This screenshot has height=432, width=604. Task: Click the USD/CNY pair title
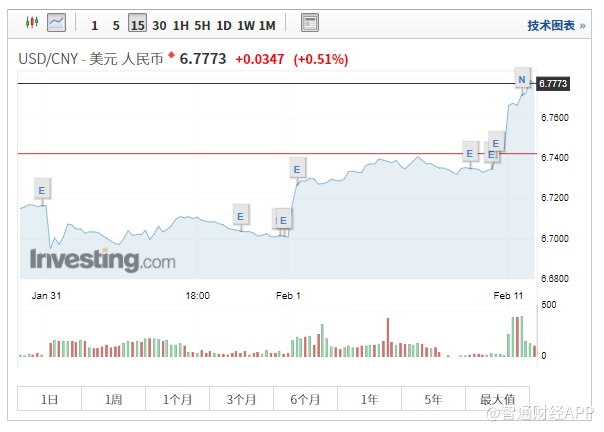tap(49, 60)
